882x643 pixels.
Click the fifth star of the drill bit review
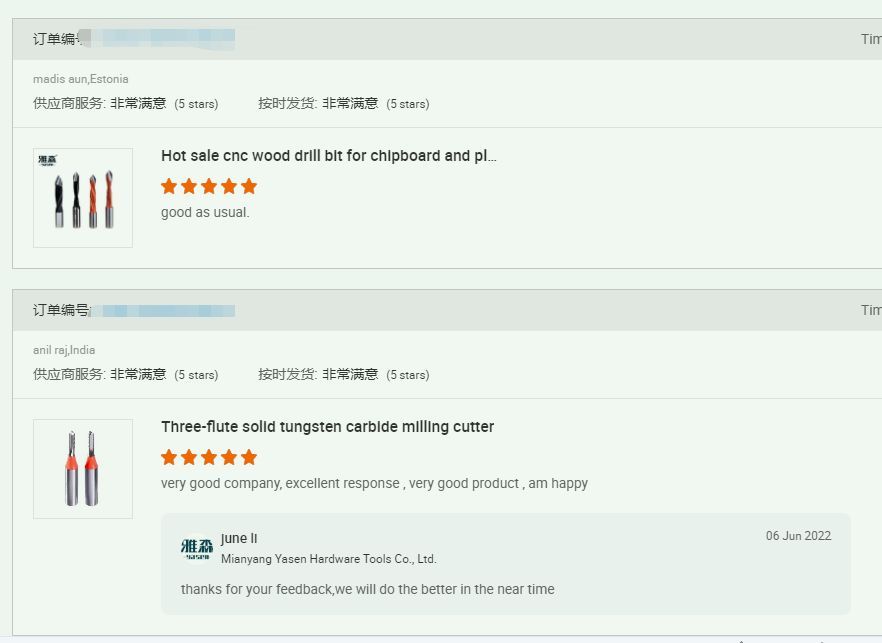(249, 186)
